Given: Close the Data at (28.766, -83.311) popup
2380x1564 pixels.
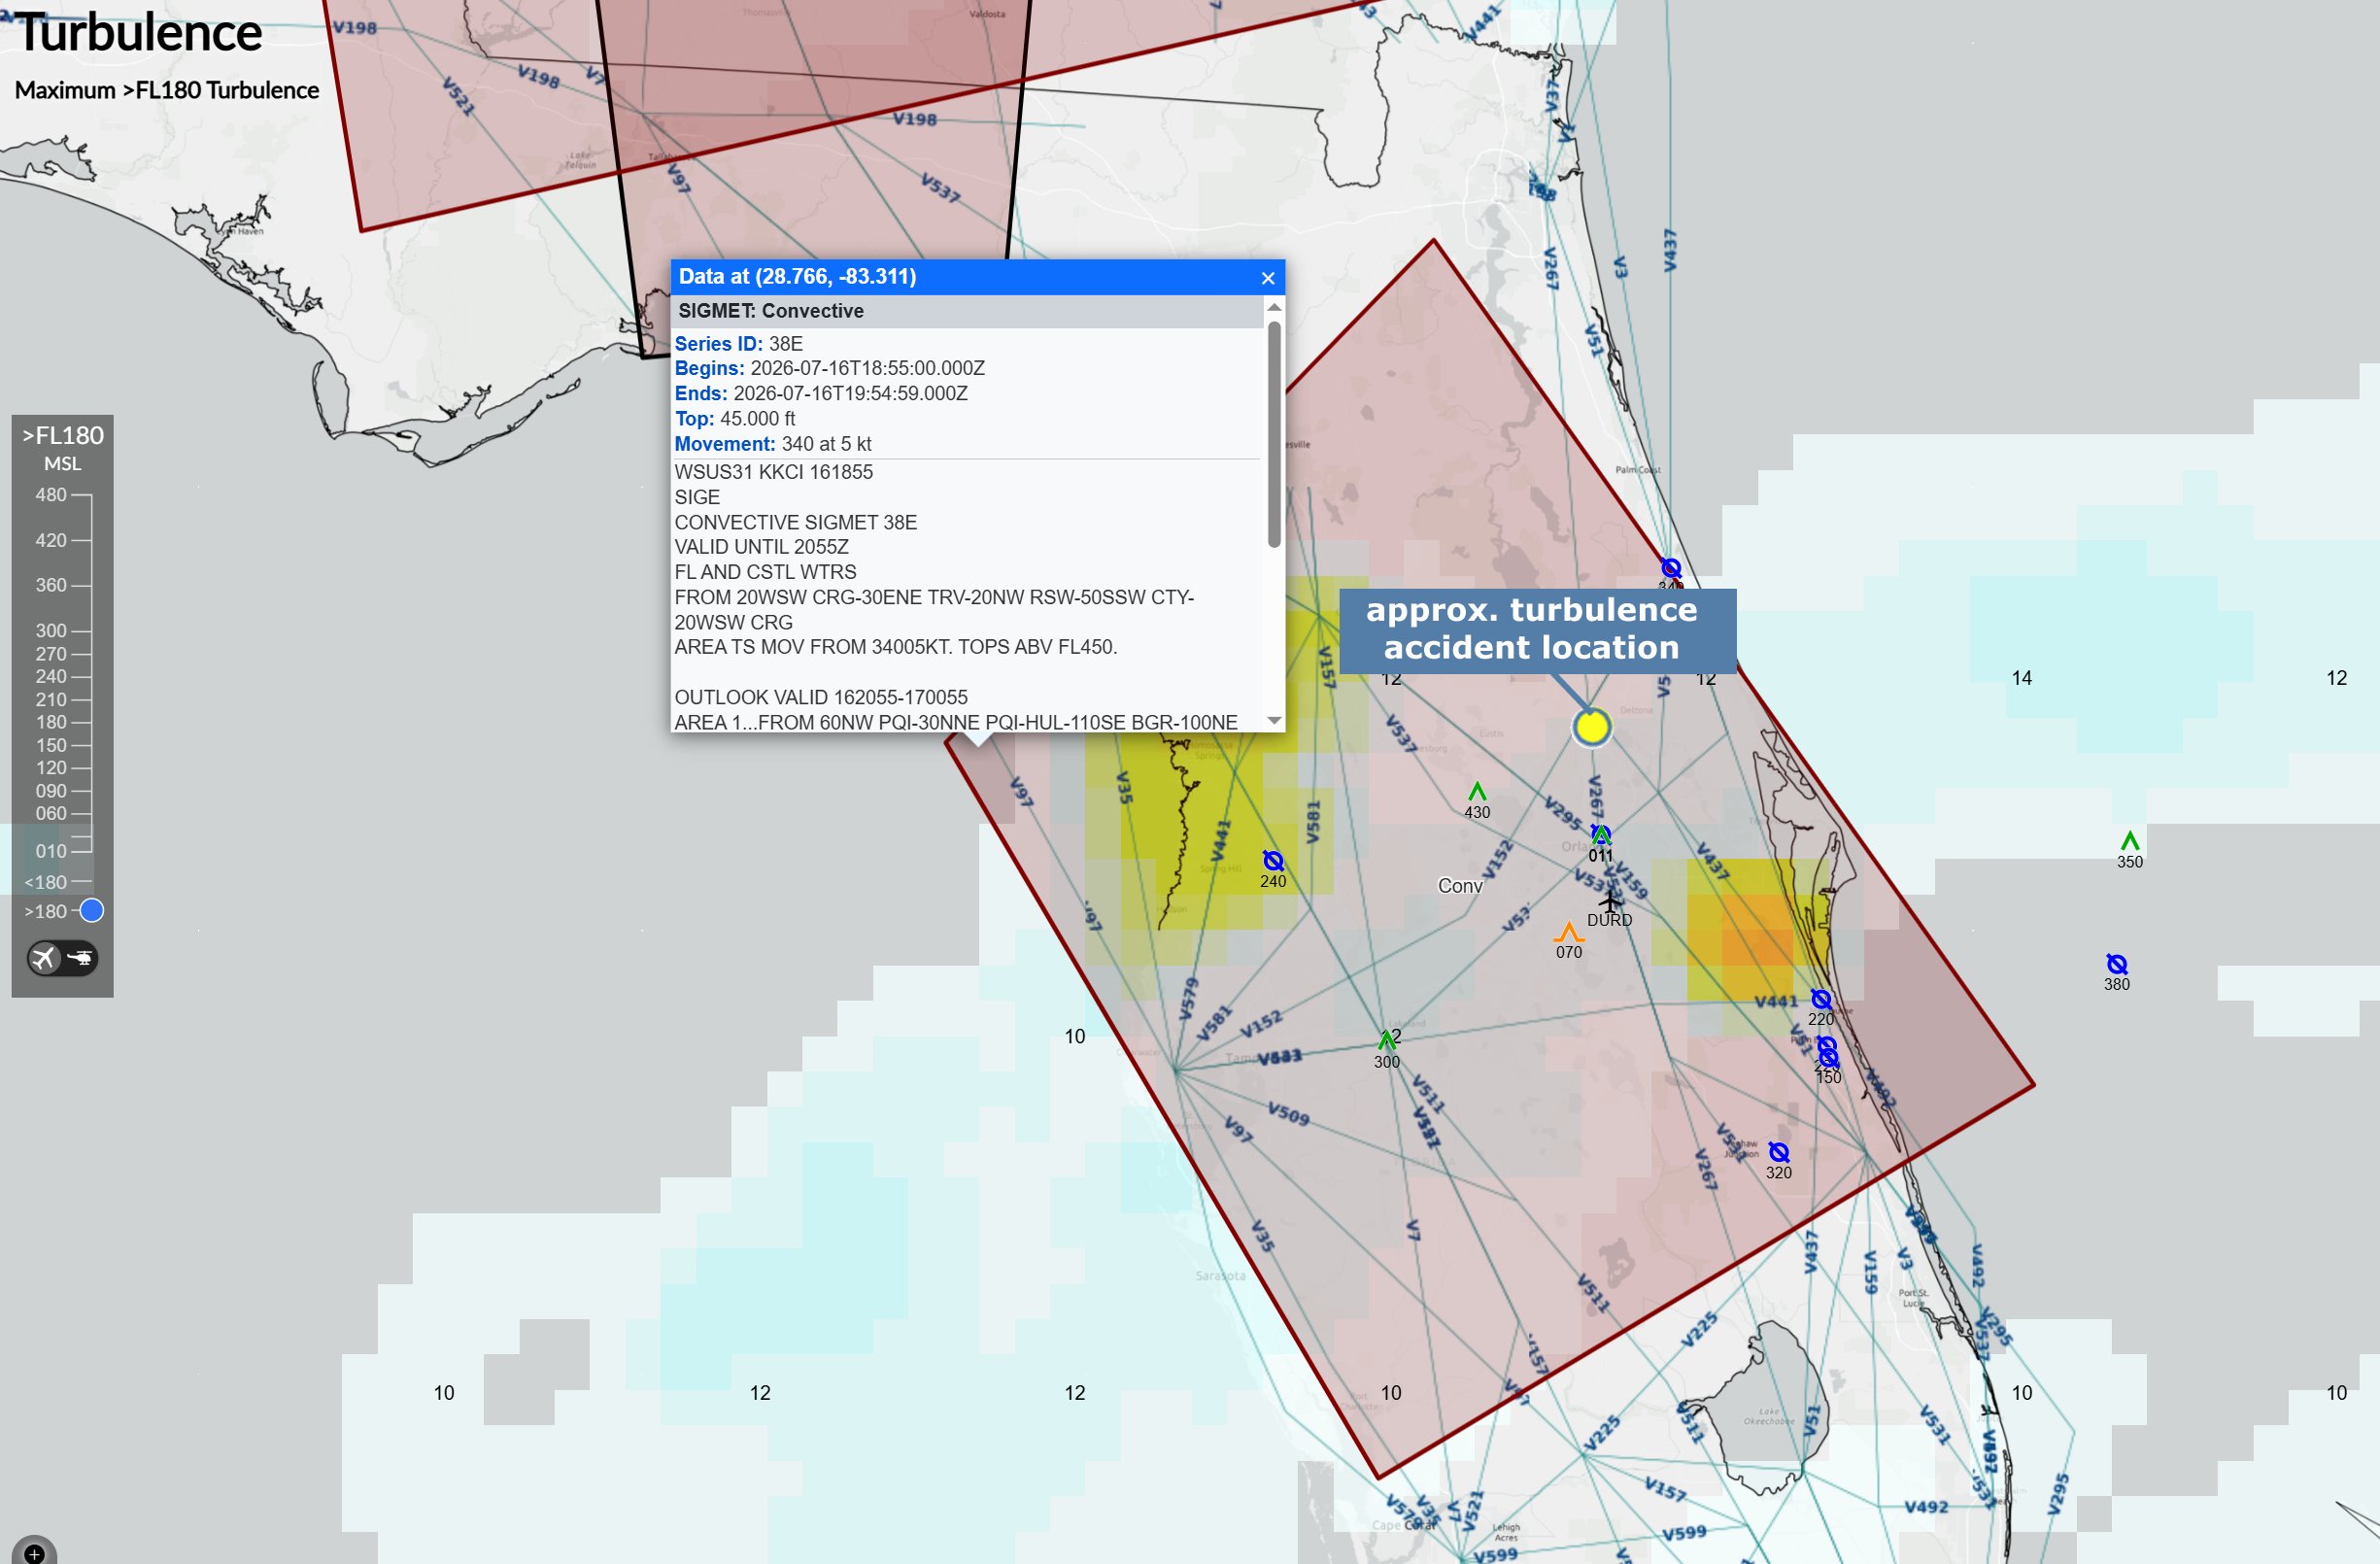Looking at the screenshot, I should coord(1268,278).
